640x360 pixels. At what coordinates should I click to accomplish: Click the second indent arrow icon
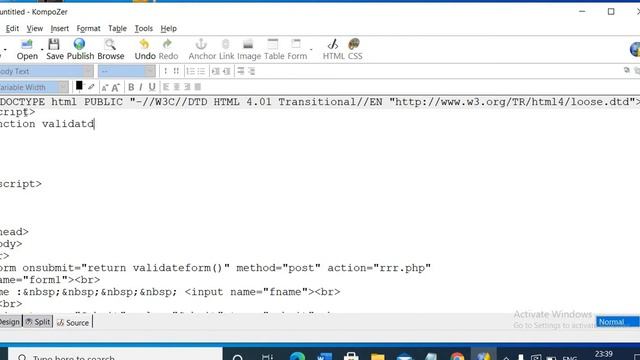pos(227,71)
